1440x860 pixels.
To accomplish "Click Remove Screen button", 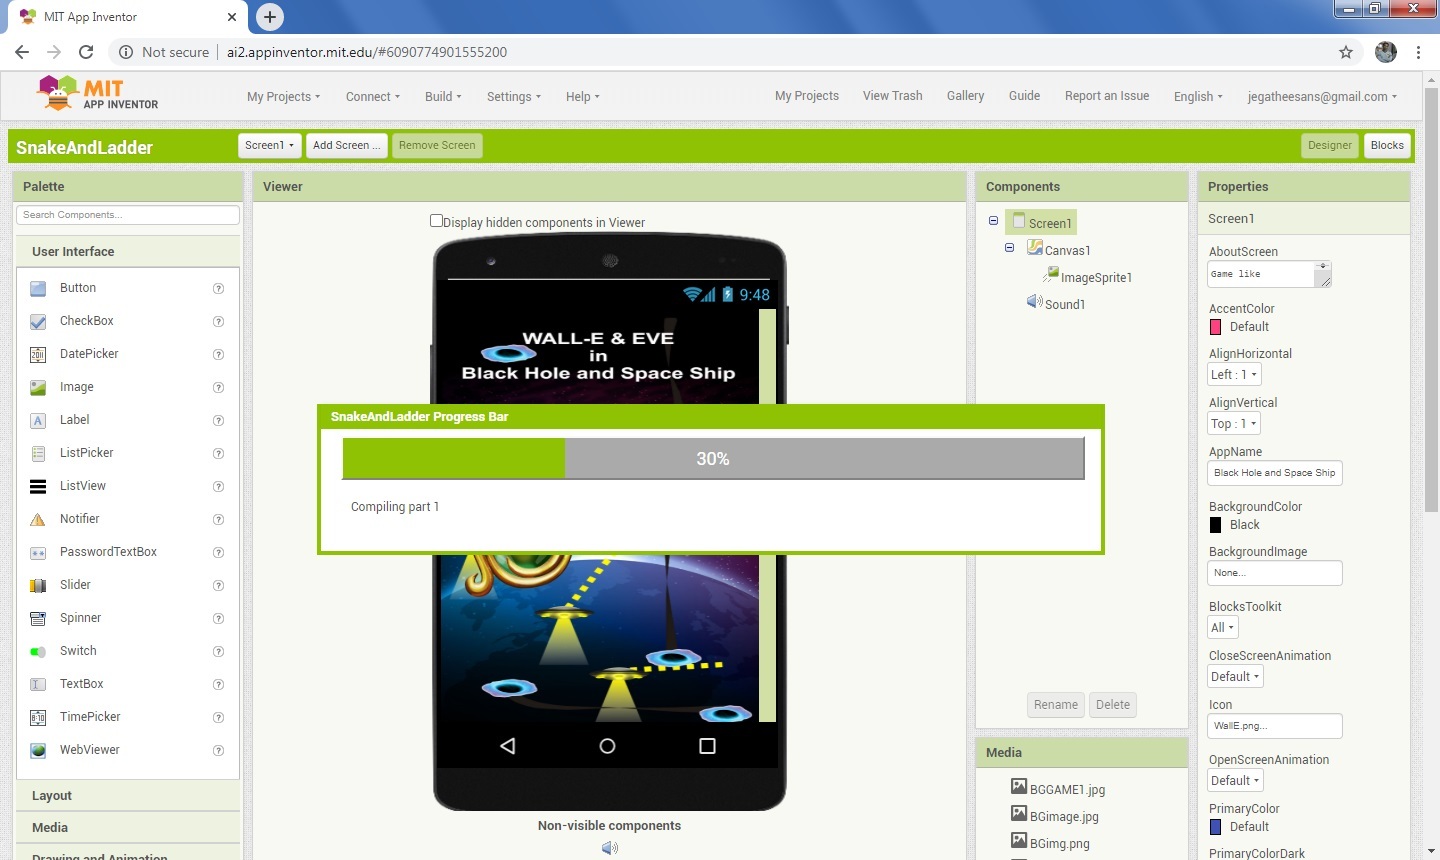I will 437,145.
